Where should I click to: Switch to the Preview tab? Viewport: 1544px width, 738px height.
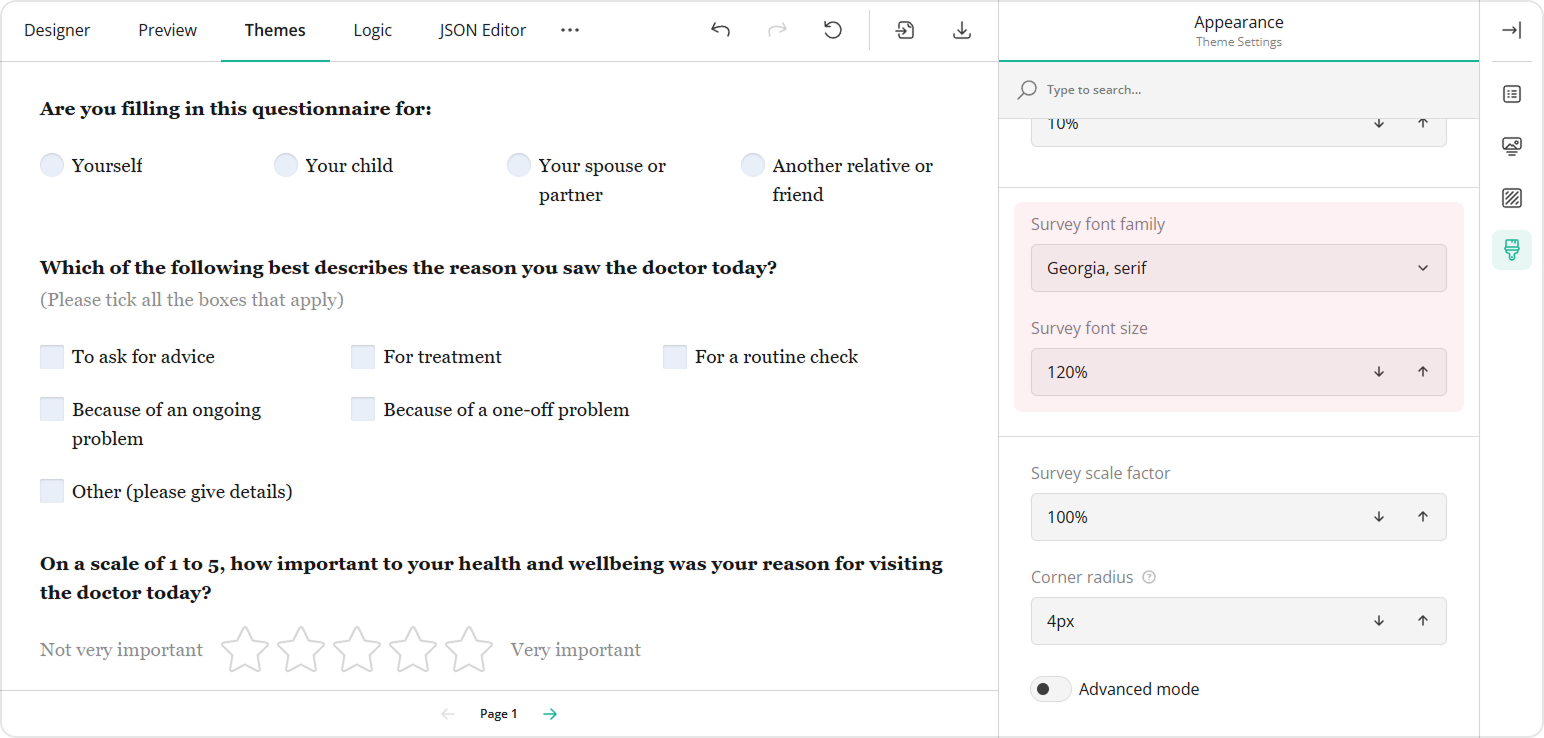pos(167,30)
